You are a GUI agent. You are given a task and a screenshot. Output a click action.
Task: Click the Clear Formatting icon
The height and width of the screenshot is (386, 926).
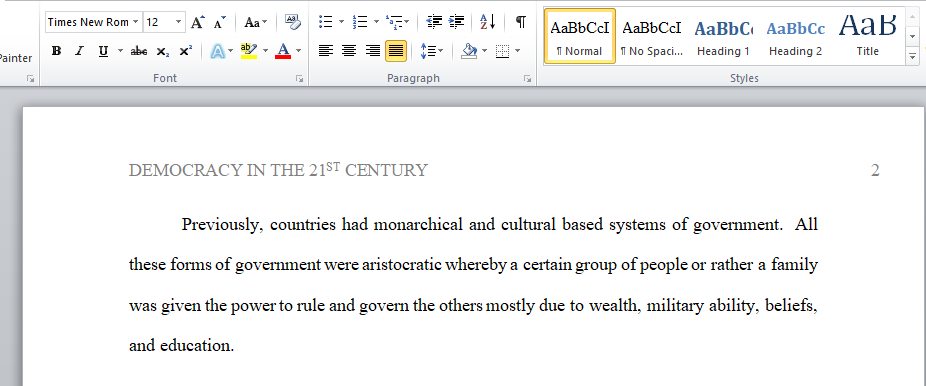(292, 22)
